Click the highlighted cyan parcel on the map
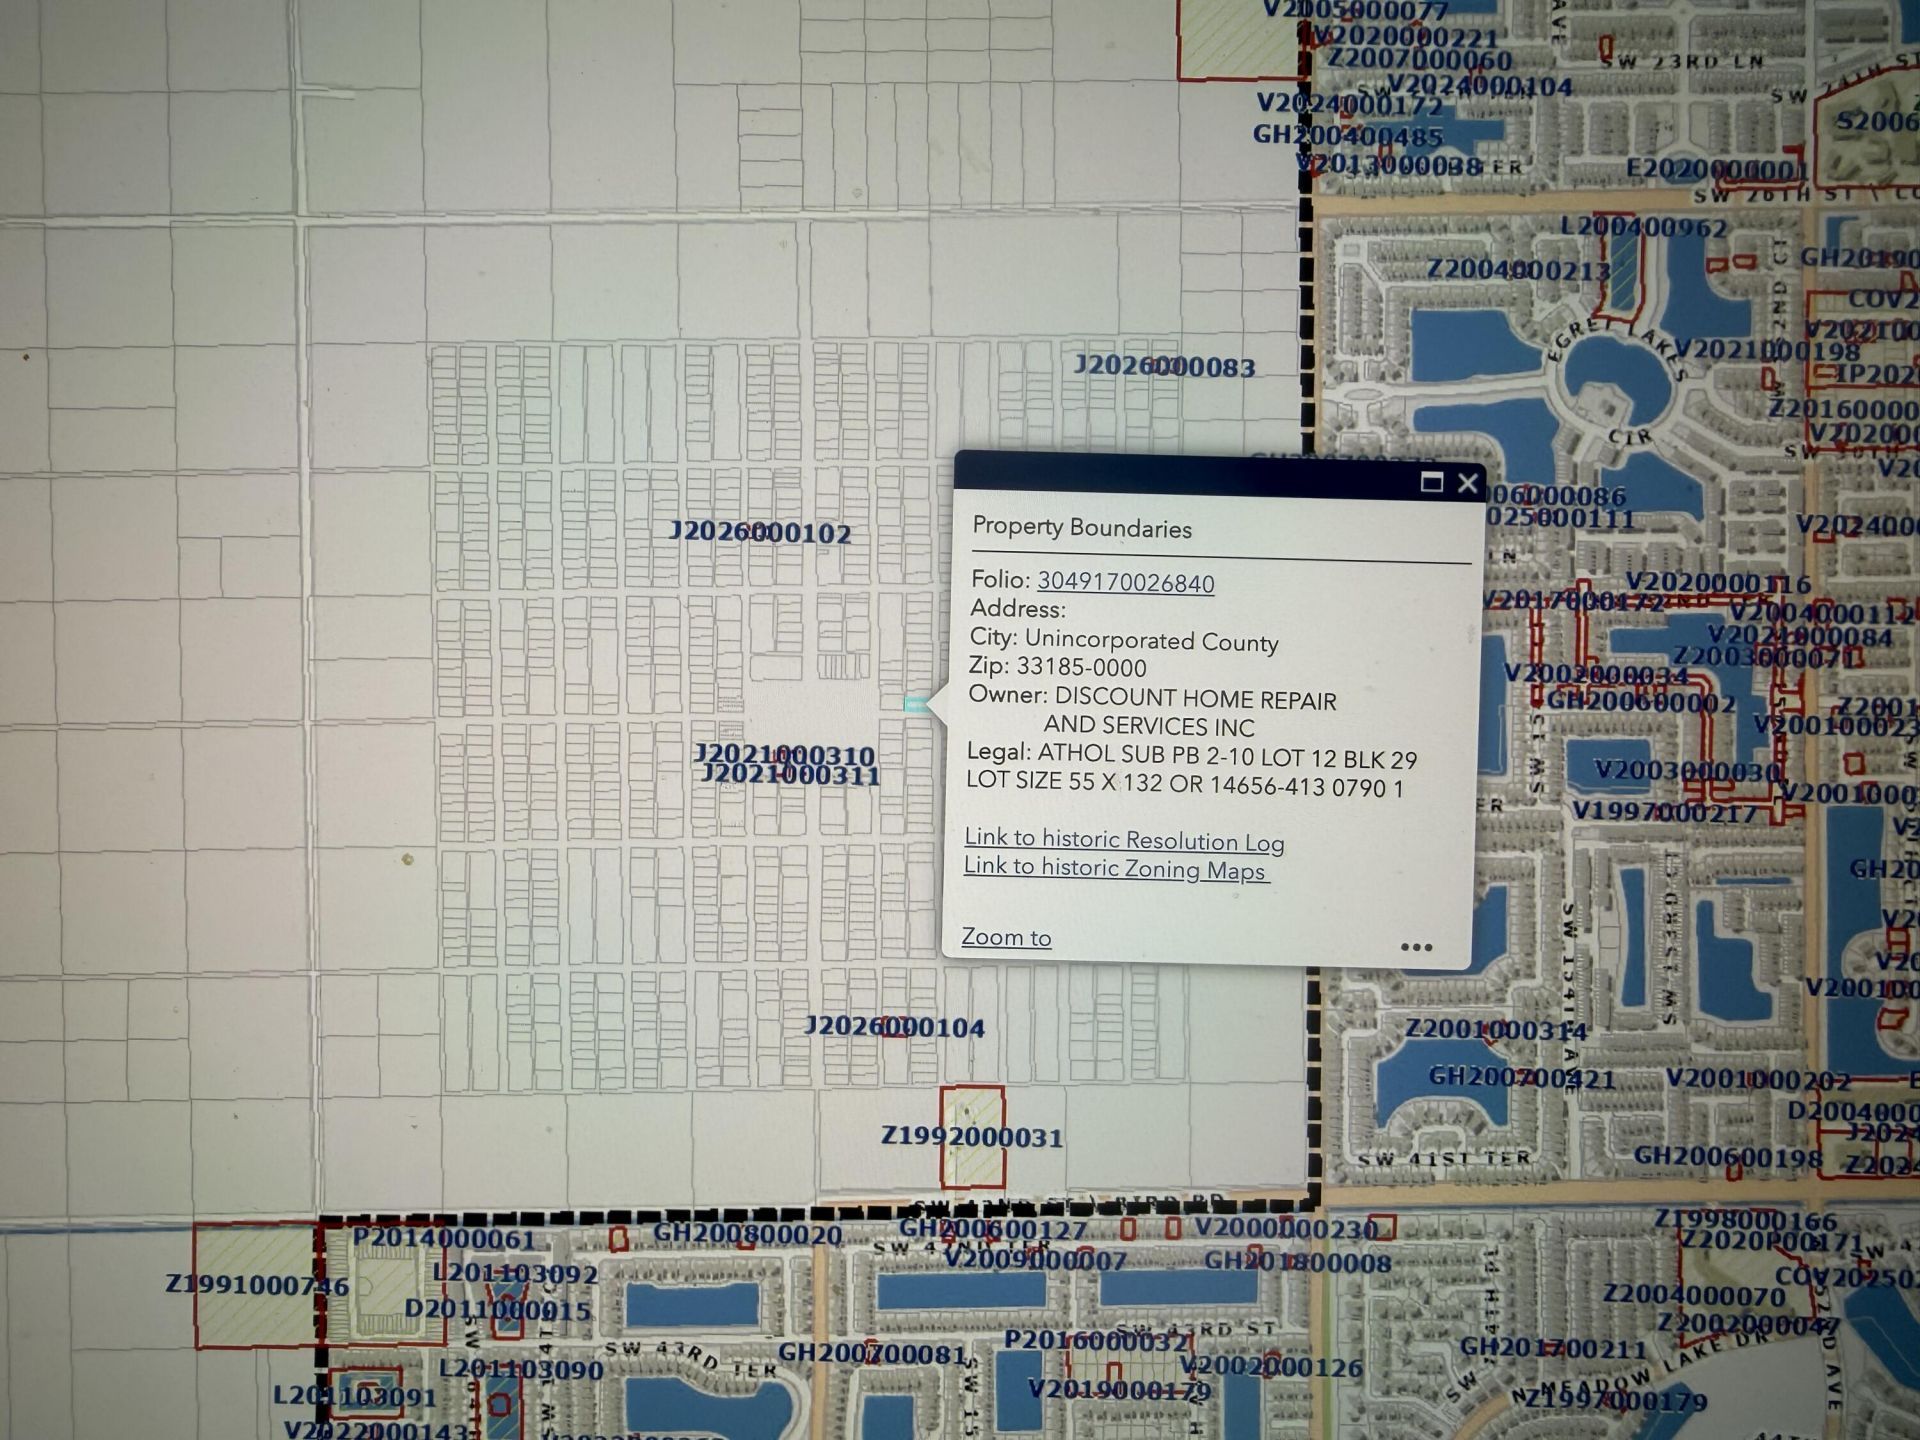 (914, 704)
